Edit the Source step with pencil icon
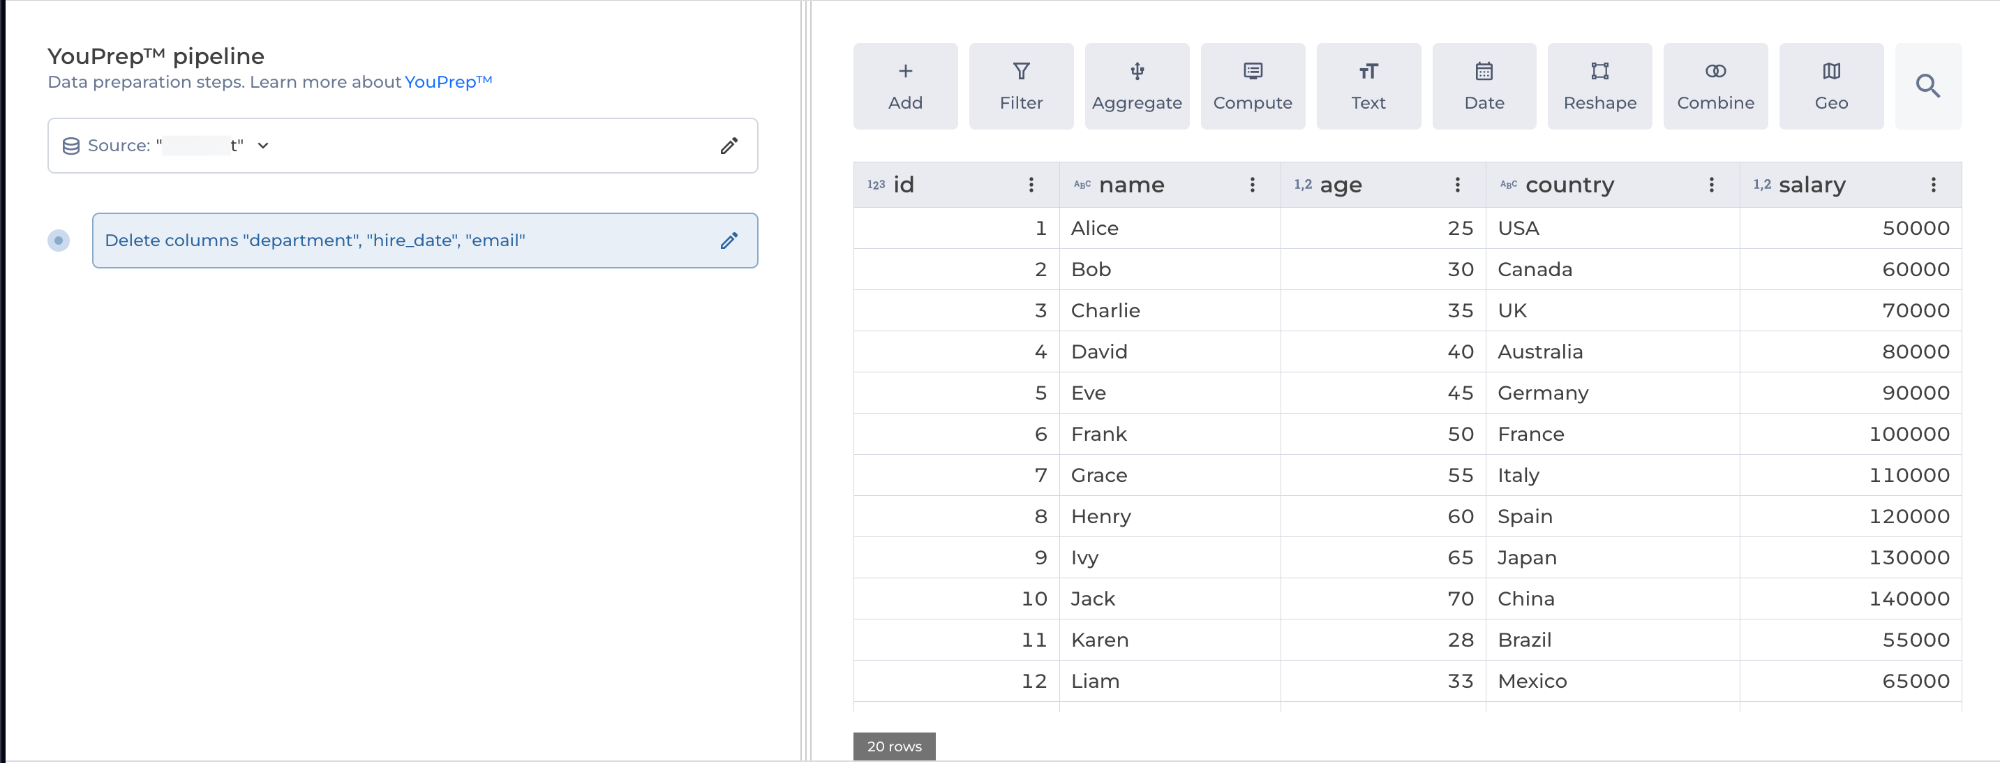The height and width of the screenshot is (763, 2000). click(x=729, y=146)
